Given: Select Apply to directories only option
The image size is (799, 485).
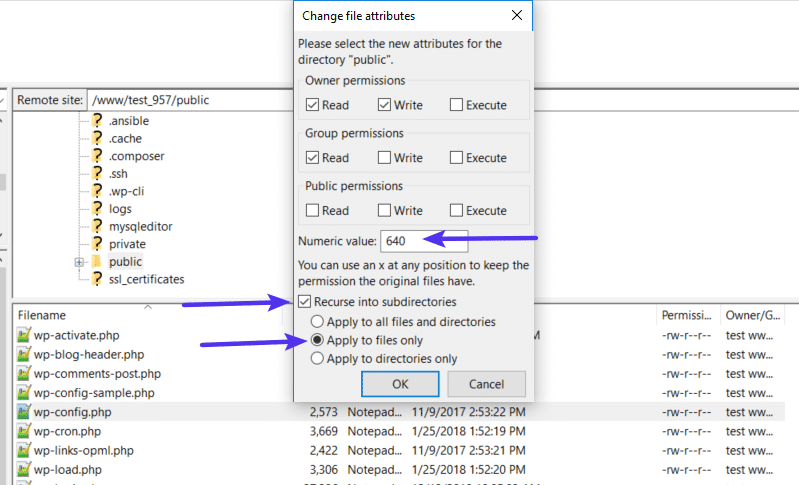Looking at the screenshot, I should click(318, 358).
